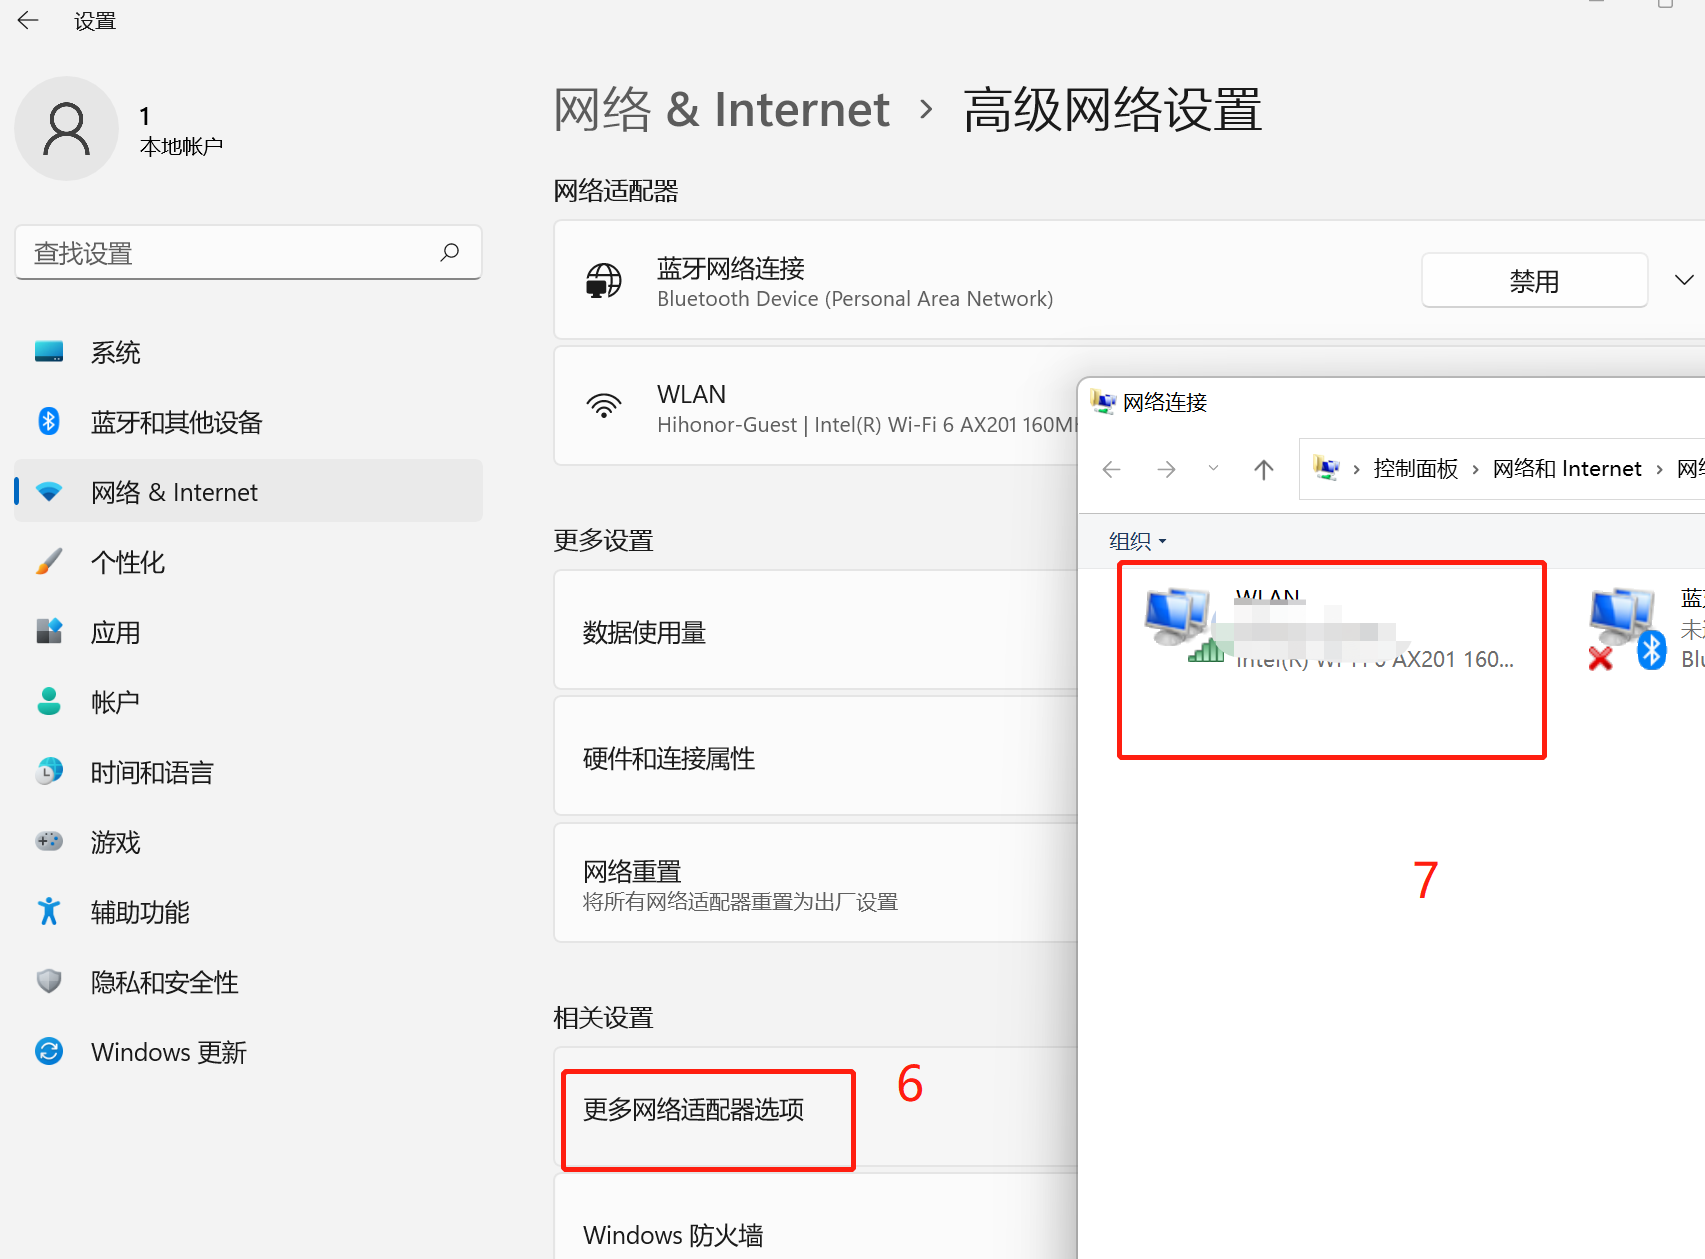Click the search magnifier icon in settings
1705x1259 pixels.
[x=450, y=252]
